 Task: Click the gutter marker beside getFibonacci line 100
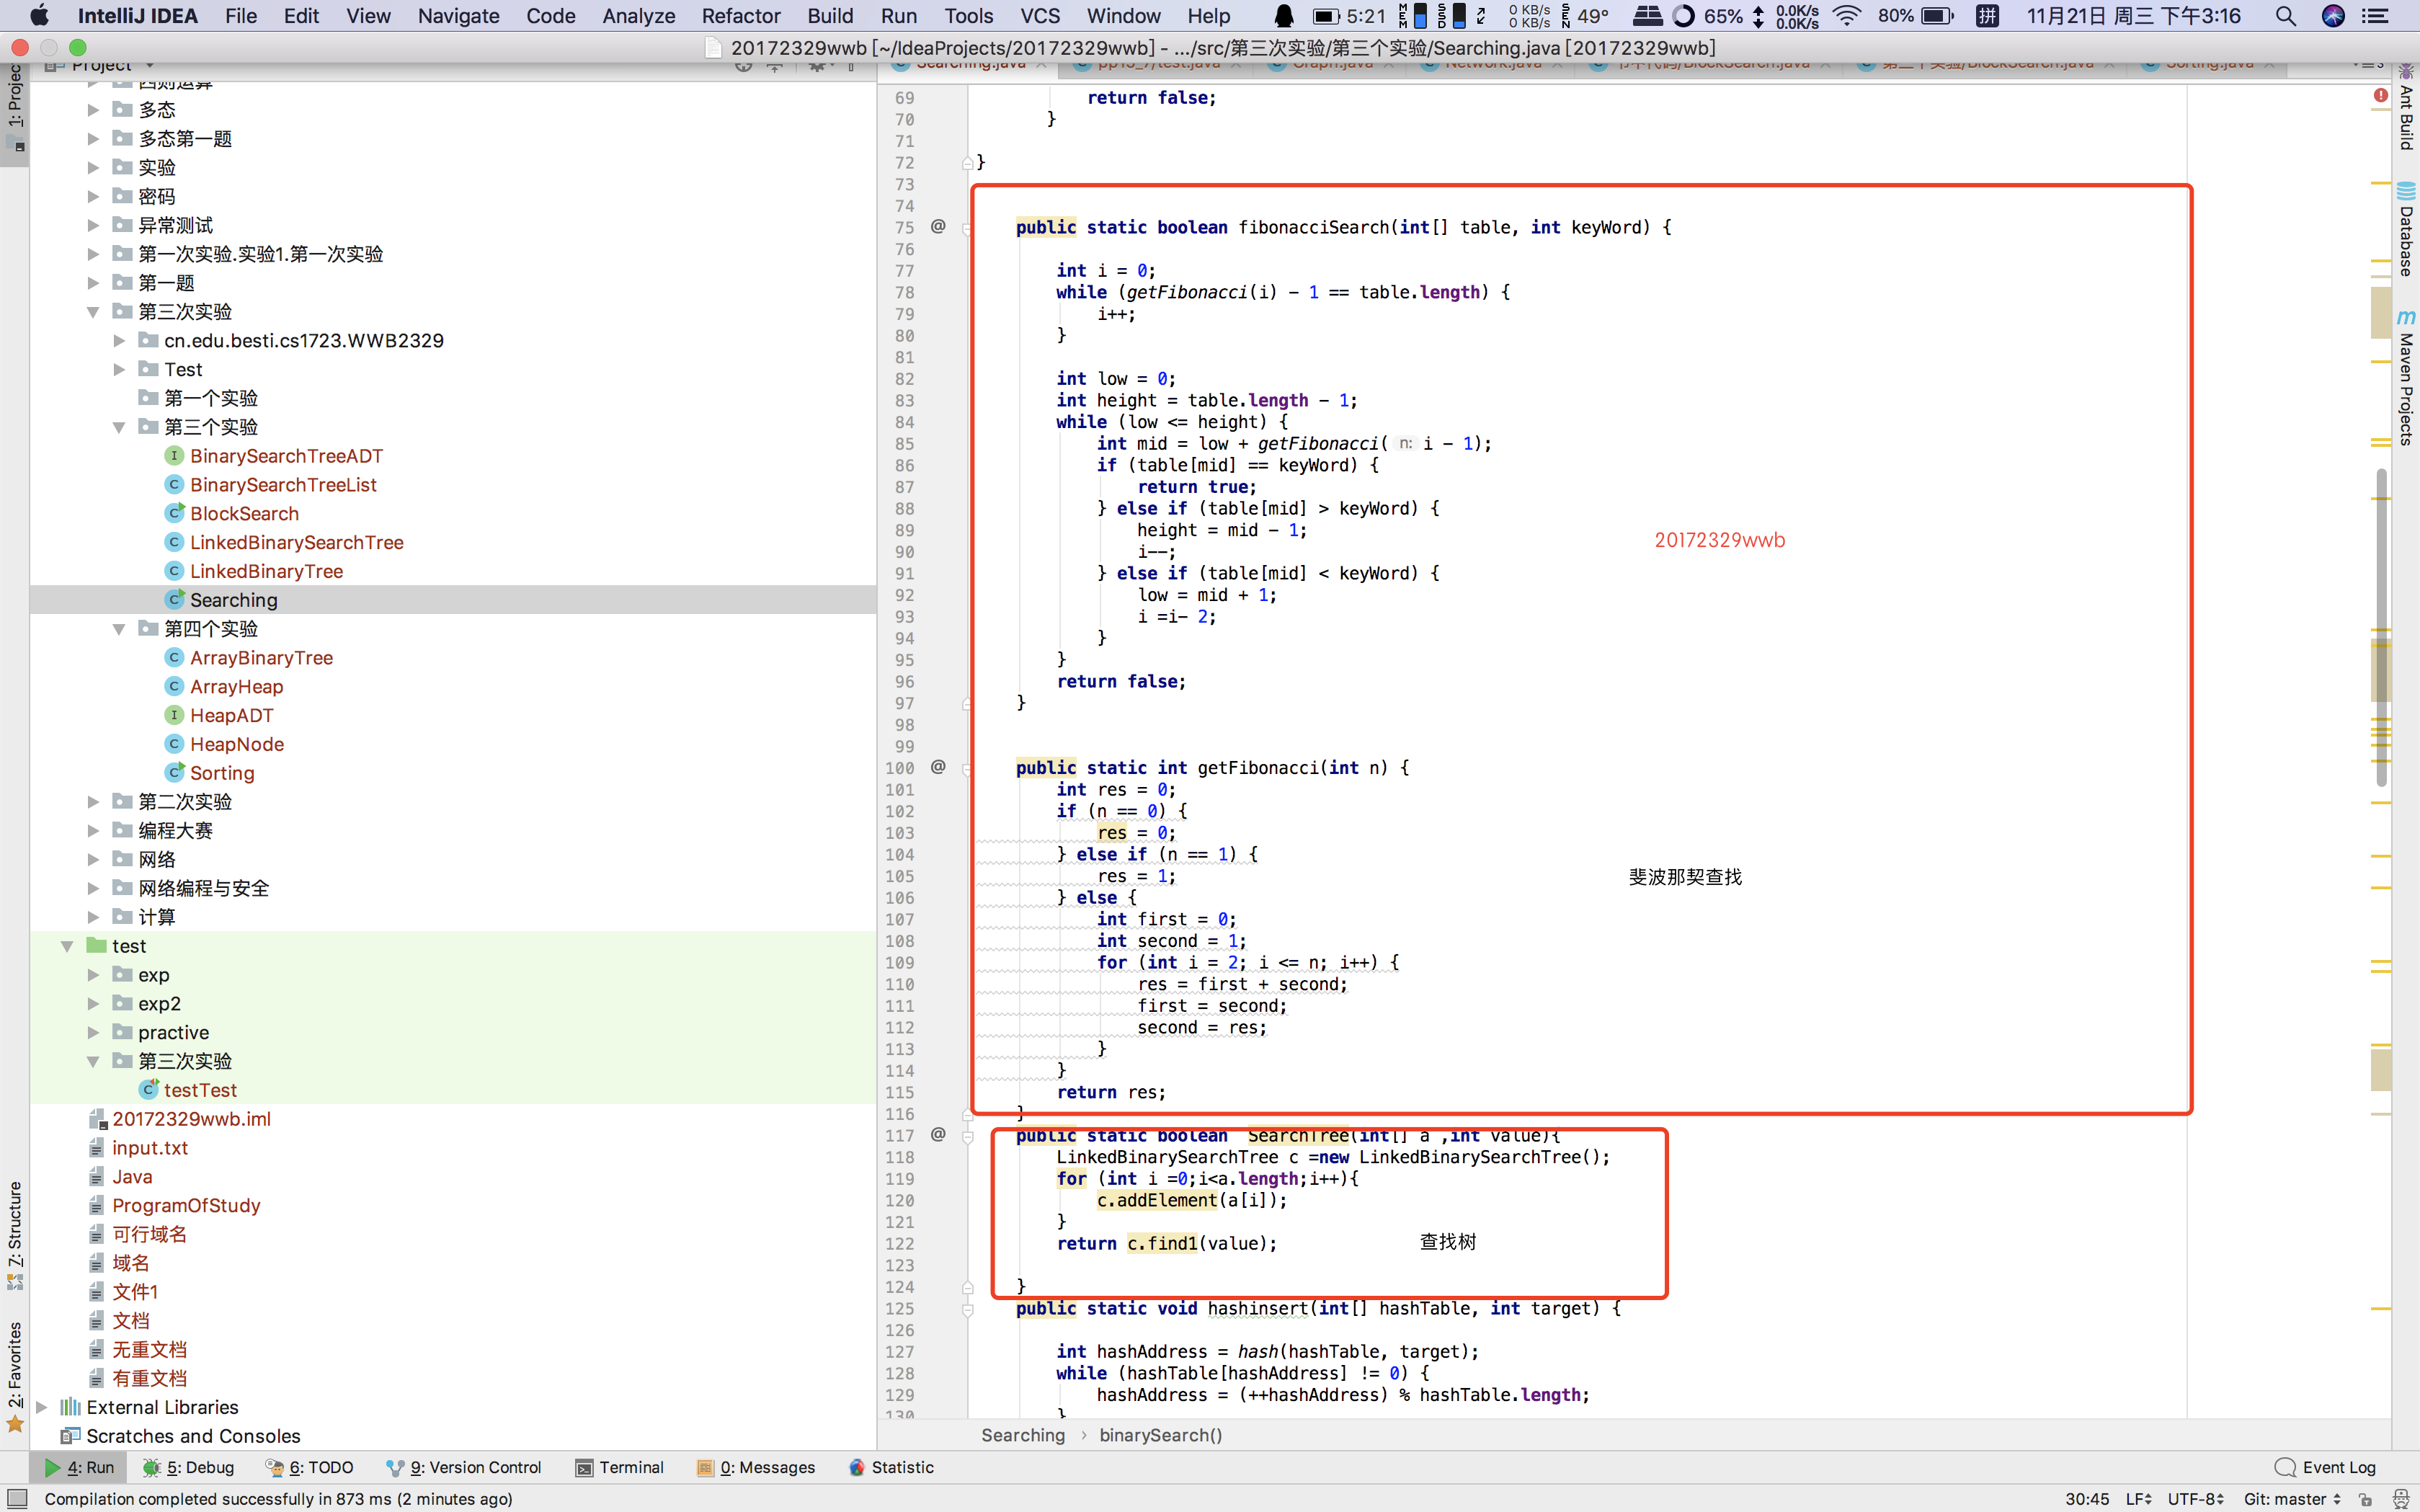[938, 767]
